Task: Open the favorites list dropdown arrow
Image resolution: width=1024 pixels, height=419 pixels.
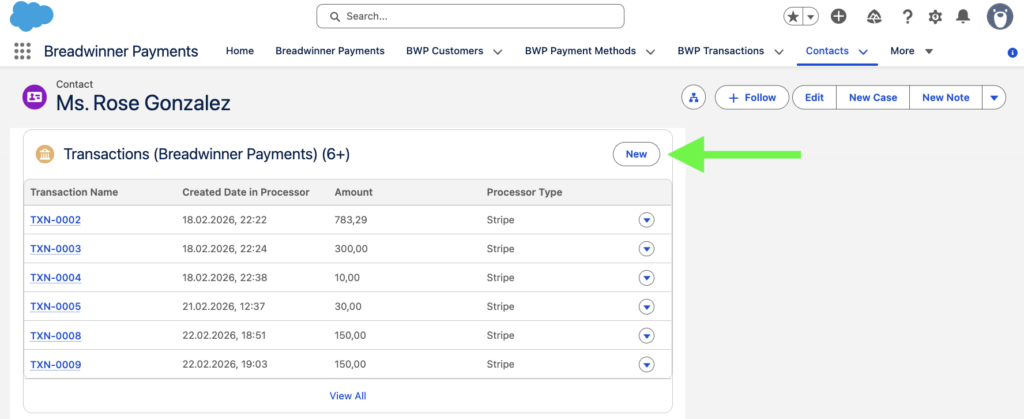Action: point(810,17)
